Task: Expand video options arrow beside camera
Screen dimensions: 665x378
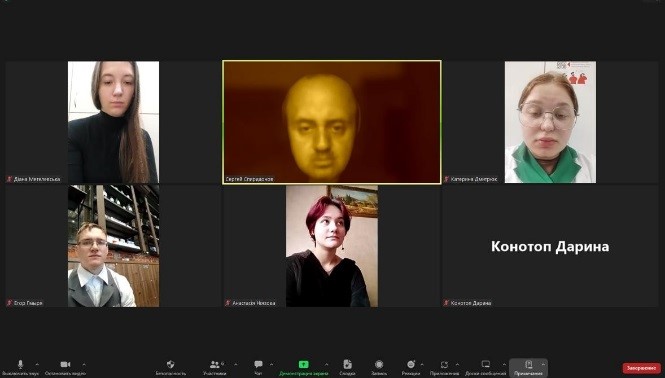Action: click(84, 364)
